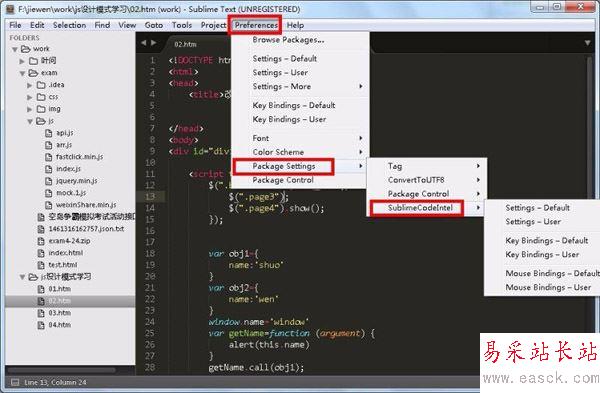Open 04.htm in sidebar
Screen dimensions: 600x393
pos(60,325)
